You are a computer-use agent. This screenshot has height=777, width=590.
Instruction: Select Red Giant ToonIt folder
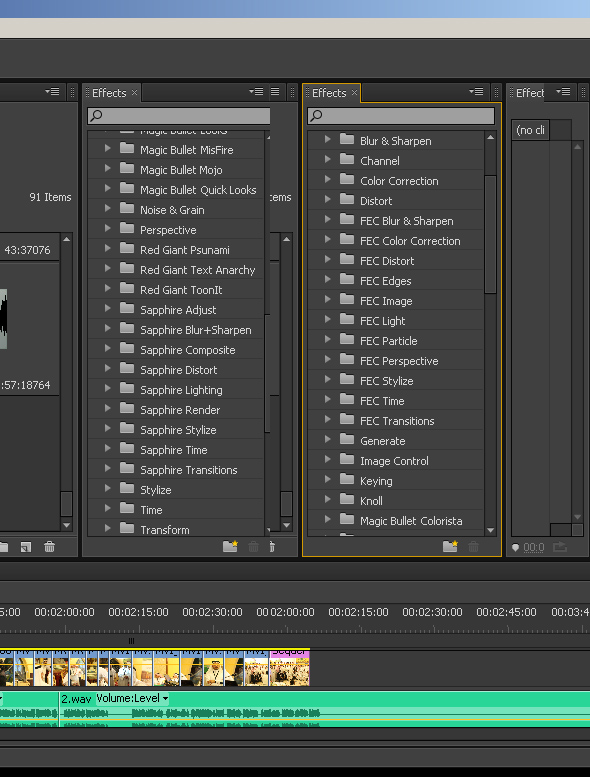pos(181,290)
